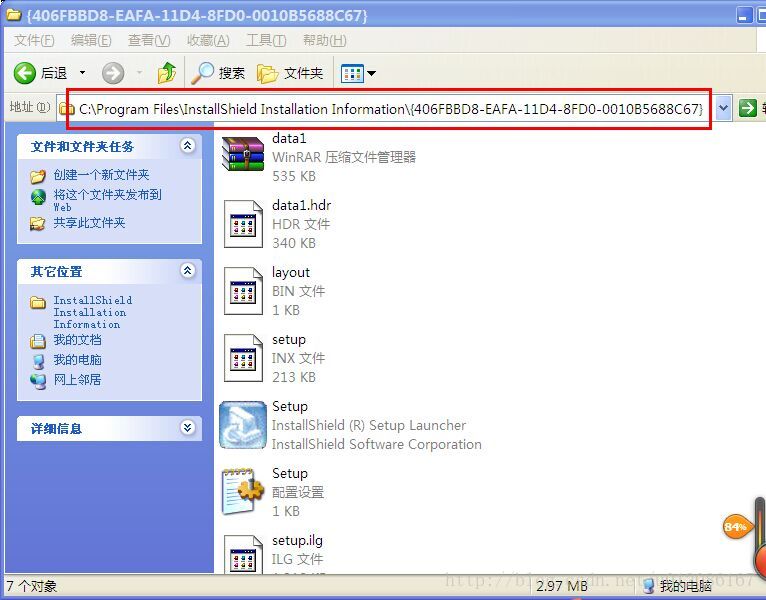The height and width of the screenshot is (600, 766).
Task: Click the layout file name
Action: pyautogui.click(x=291, y=272)
